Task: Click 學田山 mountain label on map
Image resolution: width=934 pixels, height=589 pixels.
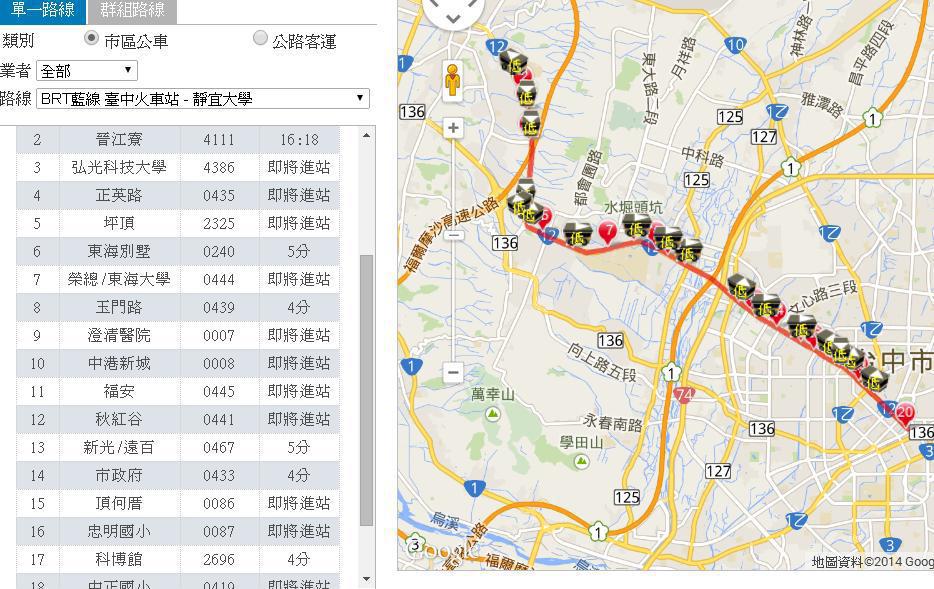Action: tap(581, 442)
